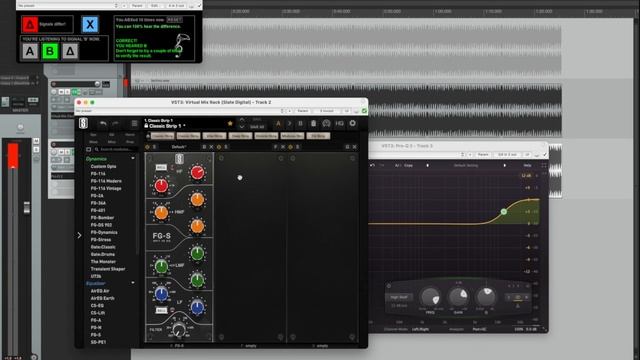Select the fourth preset strip tab
This screenshot has height=360, width=640.
[240, 136]
